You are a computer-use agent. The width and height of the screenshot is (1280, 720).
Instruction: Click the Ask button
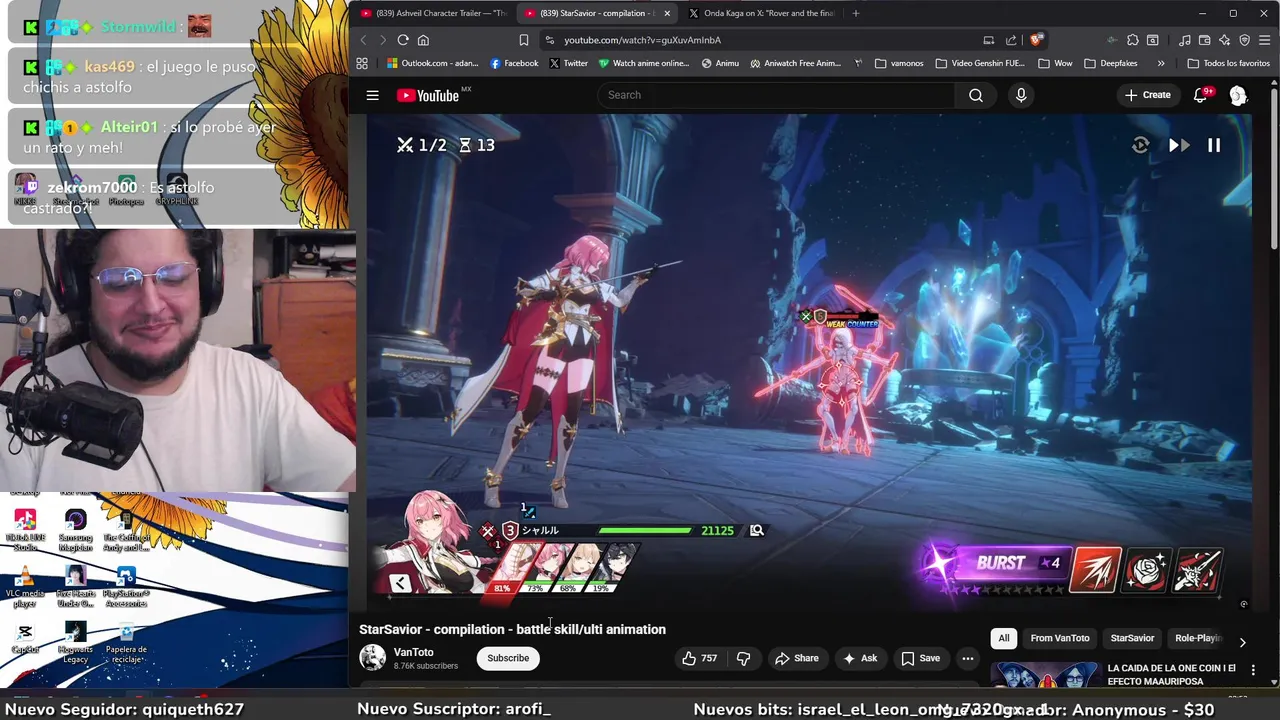point(860,658)
